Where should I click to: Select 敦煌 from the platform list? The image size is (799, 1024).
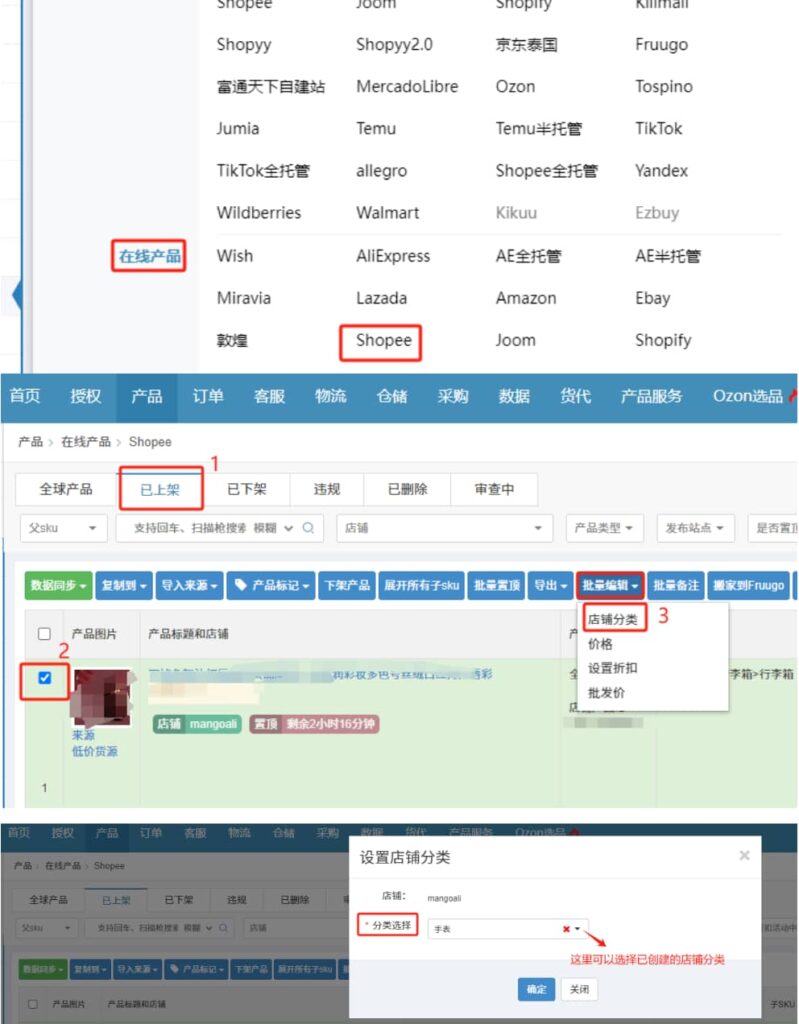point(232,340)
